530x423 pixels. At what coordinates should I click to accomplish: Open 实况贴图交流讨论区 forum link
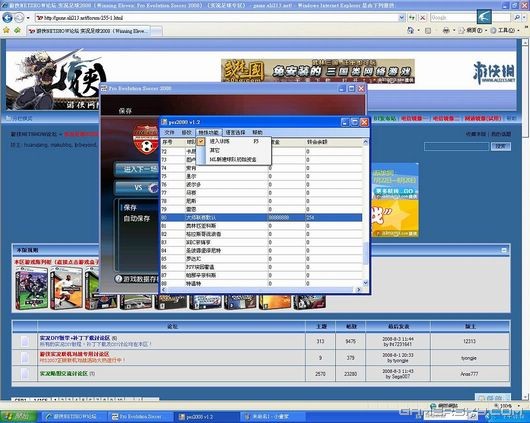point(64,374)
